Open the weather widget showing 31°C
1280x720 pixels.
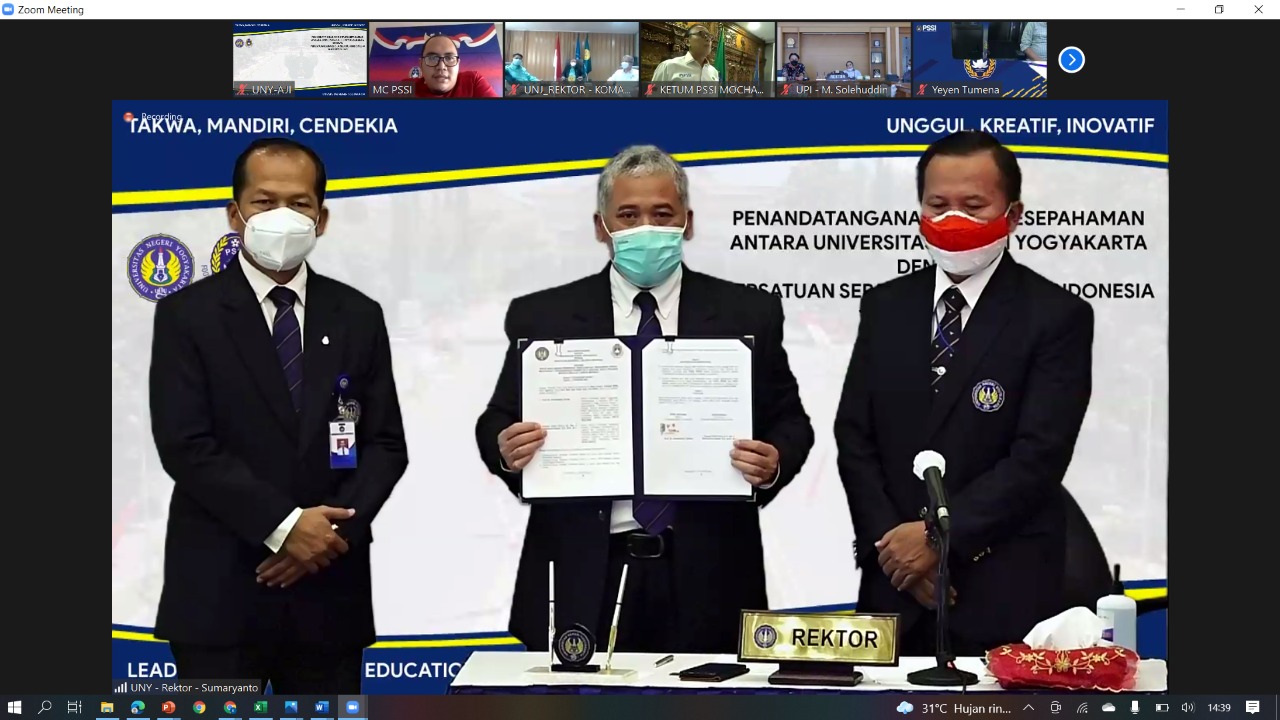tap(955, 708)
